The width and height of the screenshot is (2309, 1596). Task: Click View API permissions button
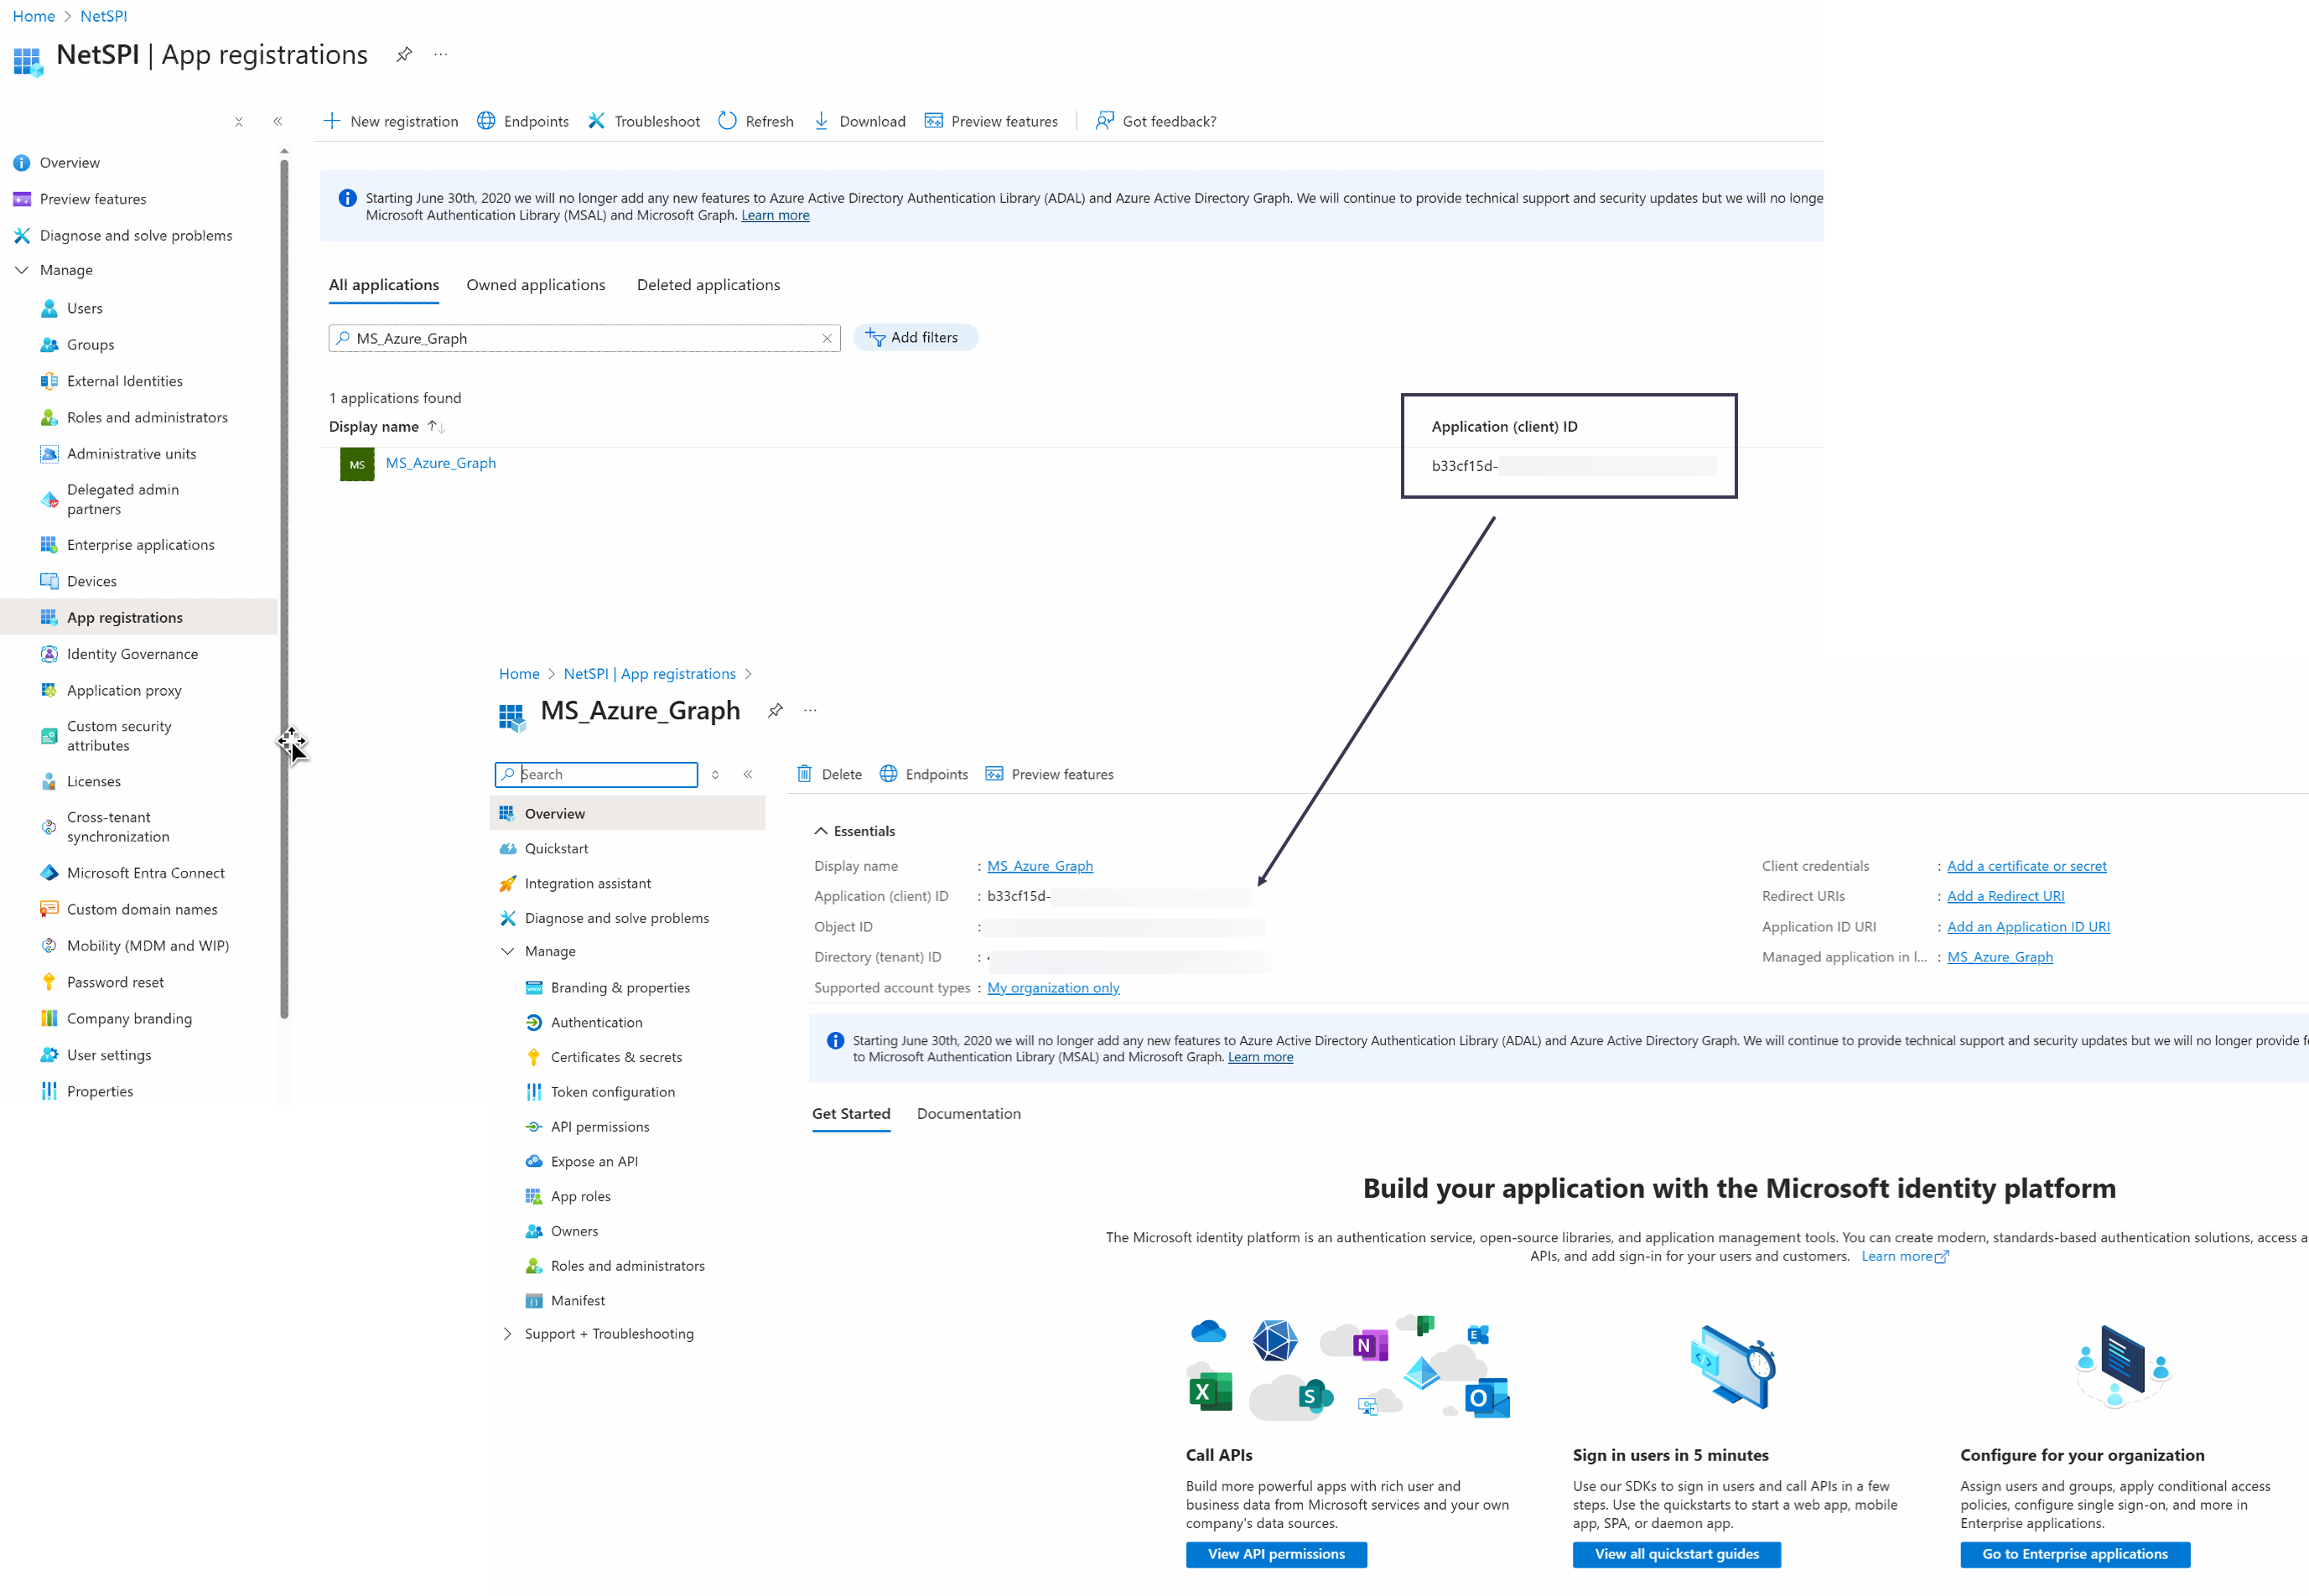coord(1276,1554)
